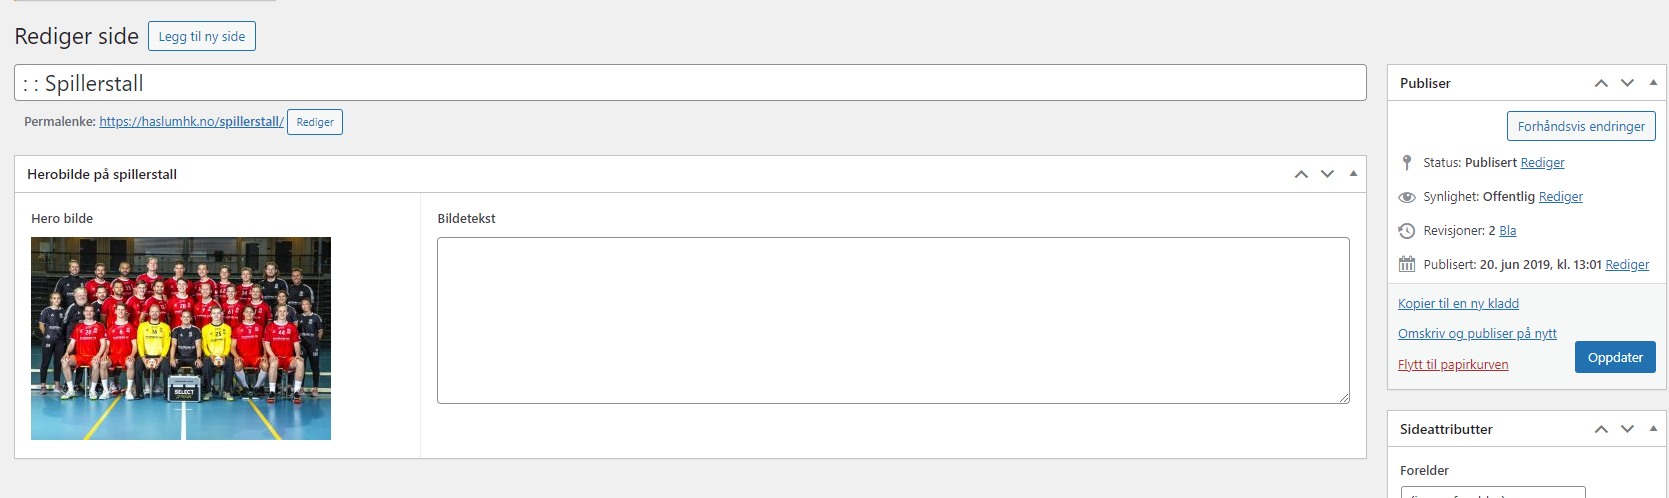The height and width of the screenshot is (498, 1669).
Task: Click into the Bildetekst text area
Action: 892,320
